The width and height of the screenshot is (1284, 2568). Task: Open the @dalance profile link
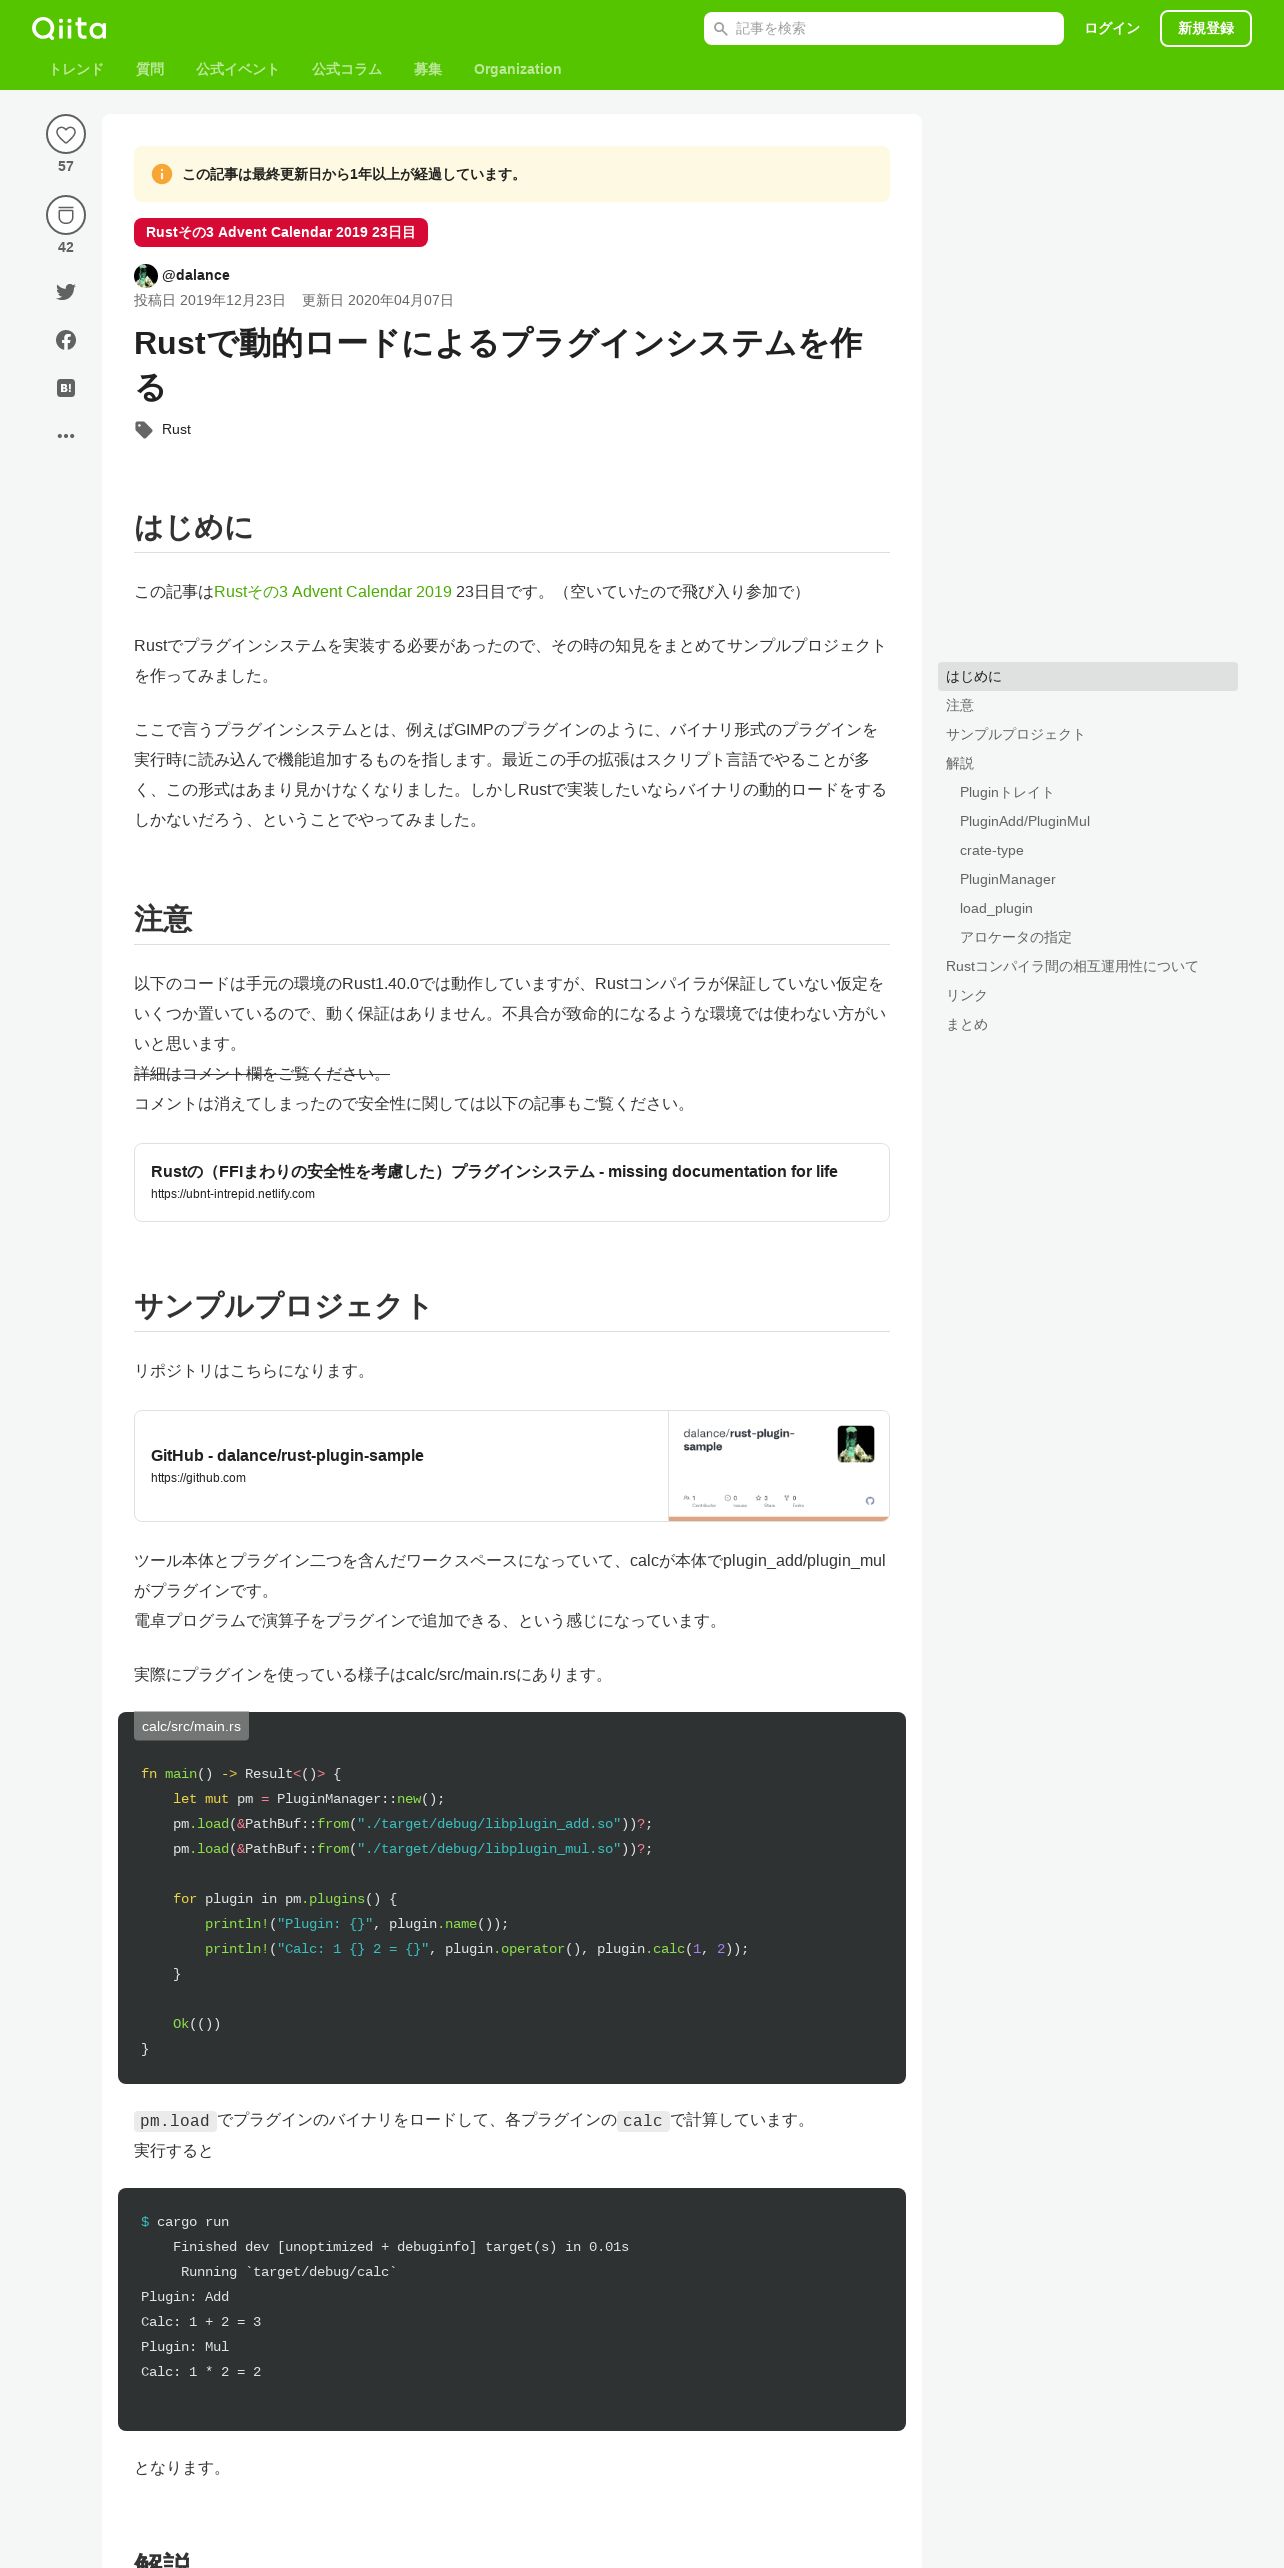(x=196, y=275)
